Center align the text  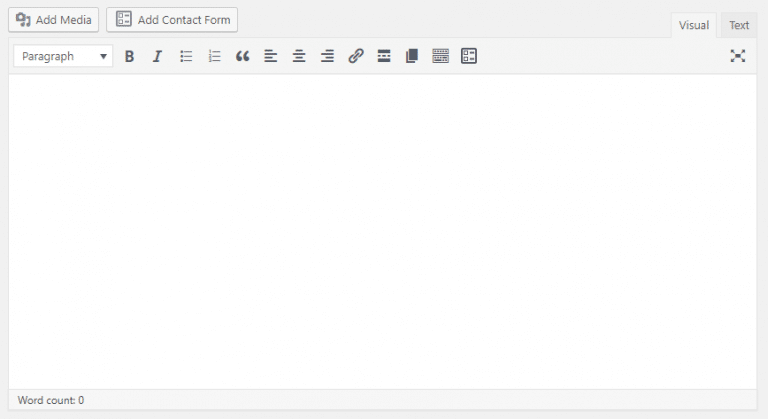coord(298,57)
